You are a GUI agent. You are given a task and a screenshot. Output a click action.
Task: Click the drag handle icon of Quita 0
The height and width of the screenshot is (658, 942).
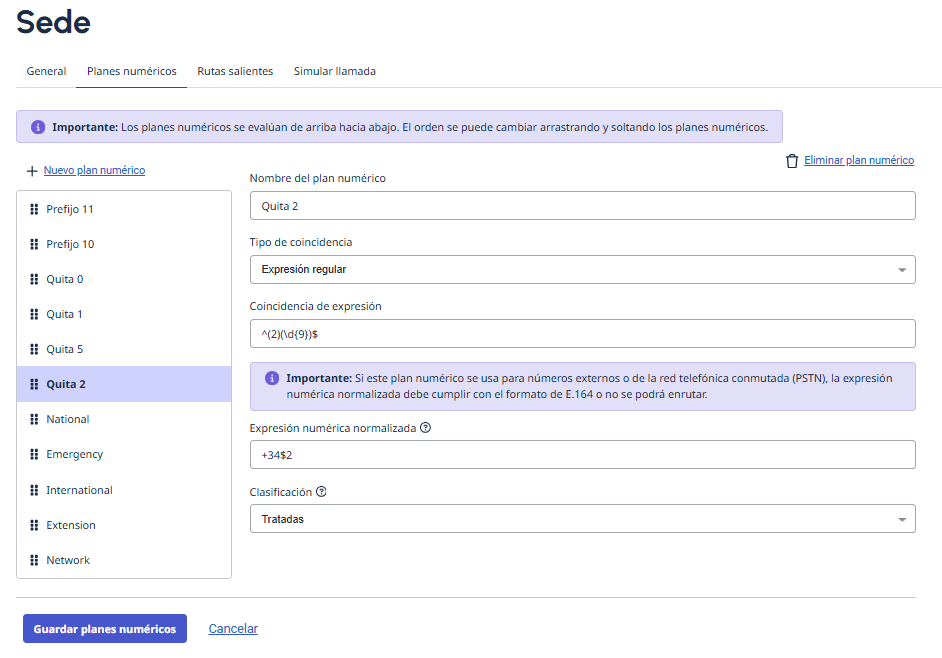coord(35,279)
